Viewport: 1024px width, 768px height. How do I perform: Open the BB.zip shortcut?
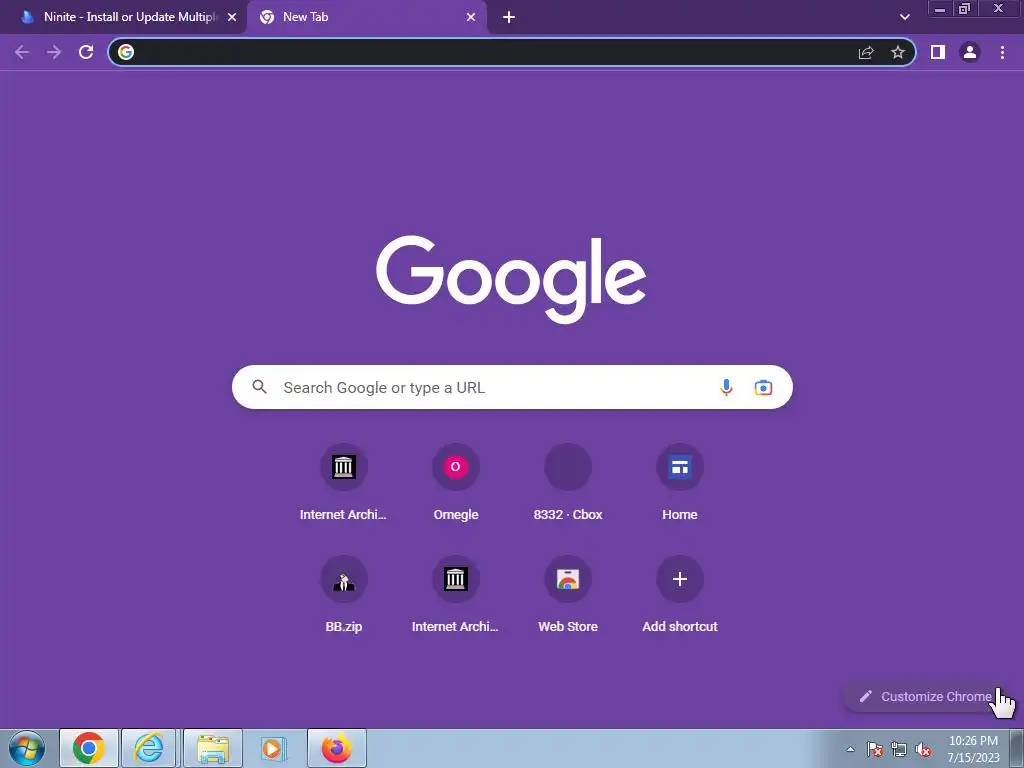[x=344, y=595]
